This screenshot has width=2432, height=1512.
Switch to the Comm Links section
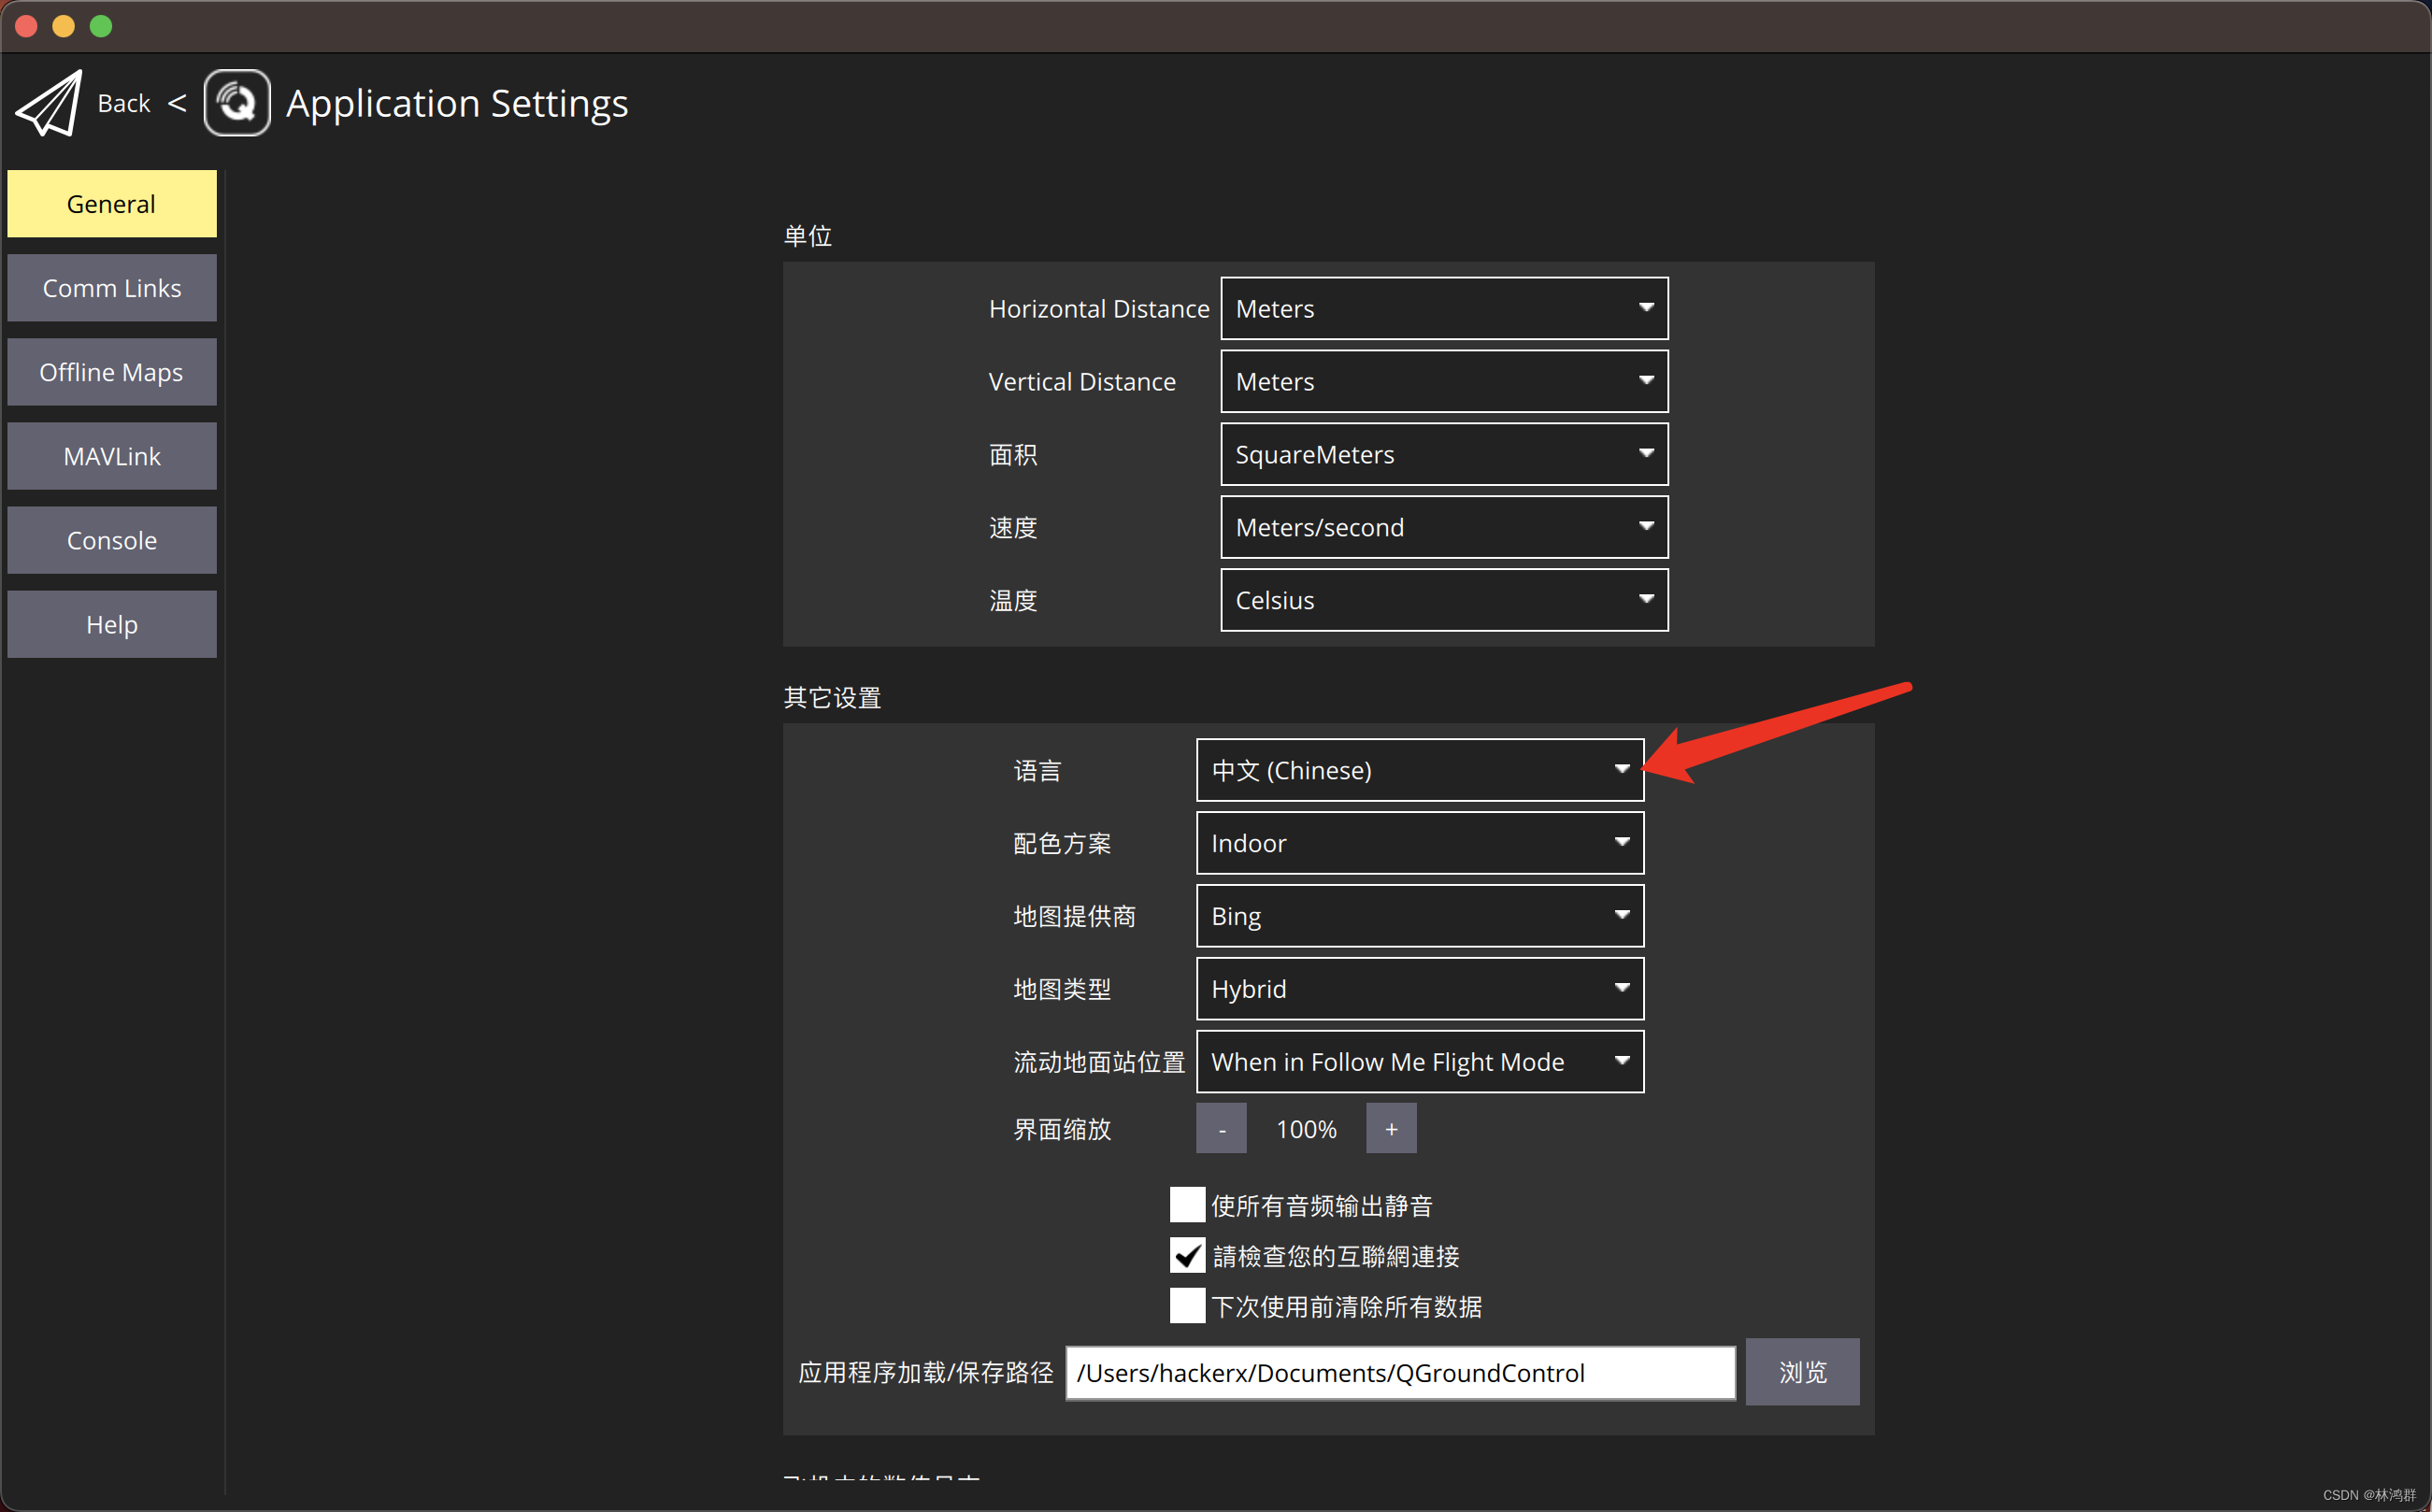click(112, 287)
